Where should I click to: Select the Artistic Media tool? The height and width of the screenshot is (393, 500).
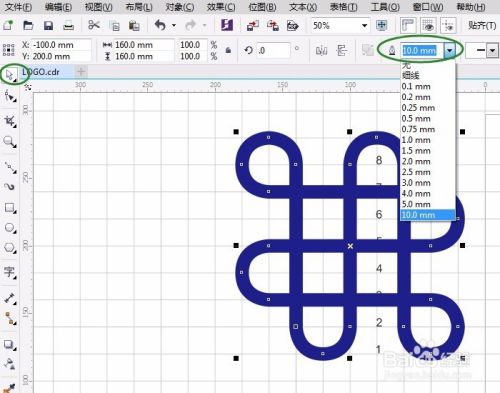click(x=10, y=186)
